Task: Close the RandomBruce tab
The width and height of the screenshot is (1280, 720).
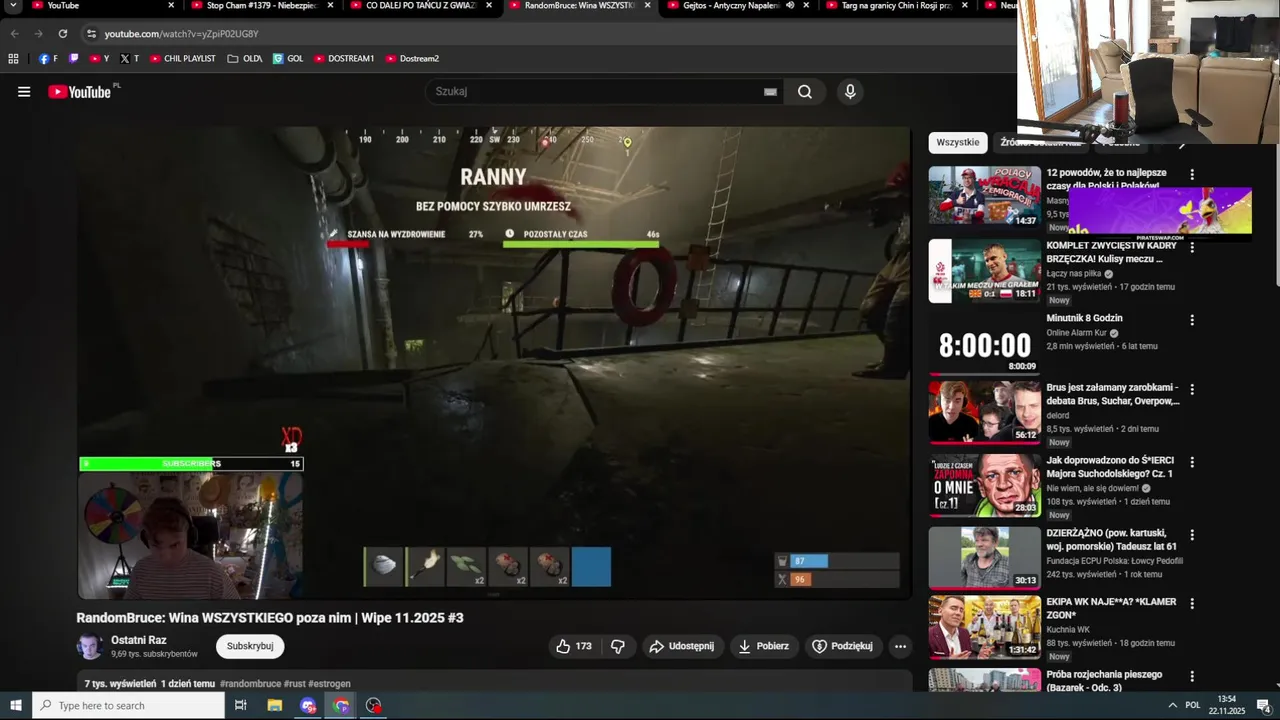Action: (x=647, y=5)
